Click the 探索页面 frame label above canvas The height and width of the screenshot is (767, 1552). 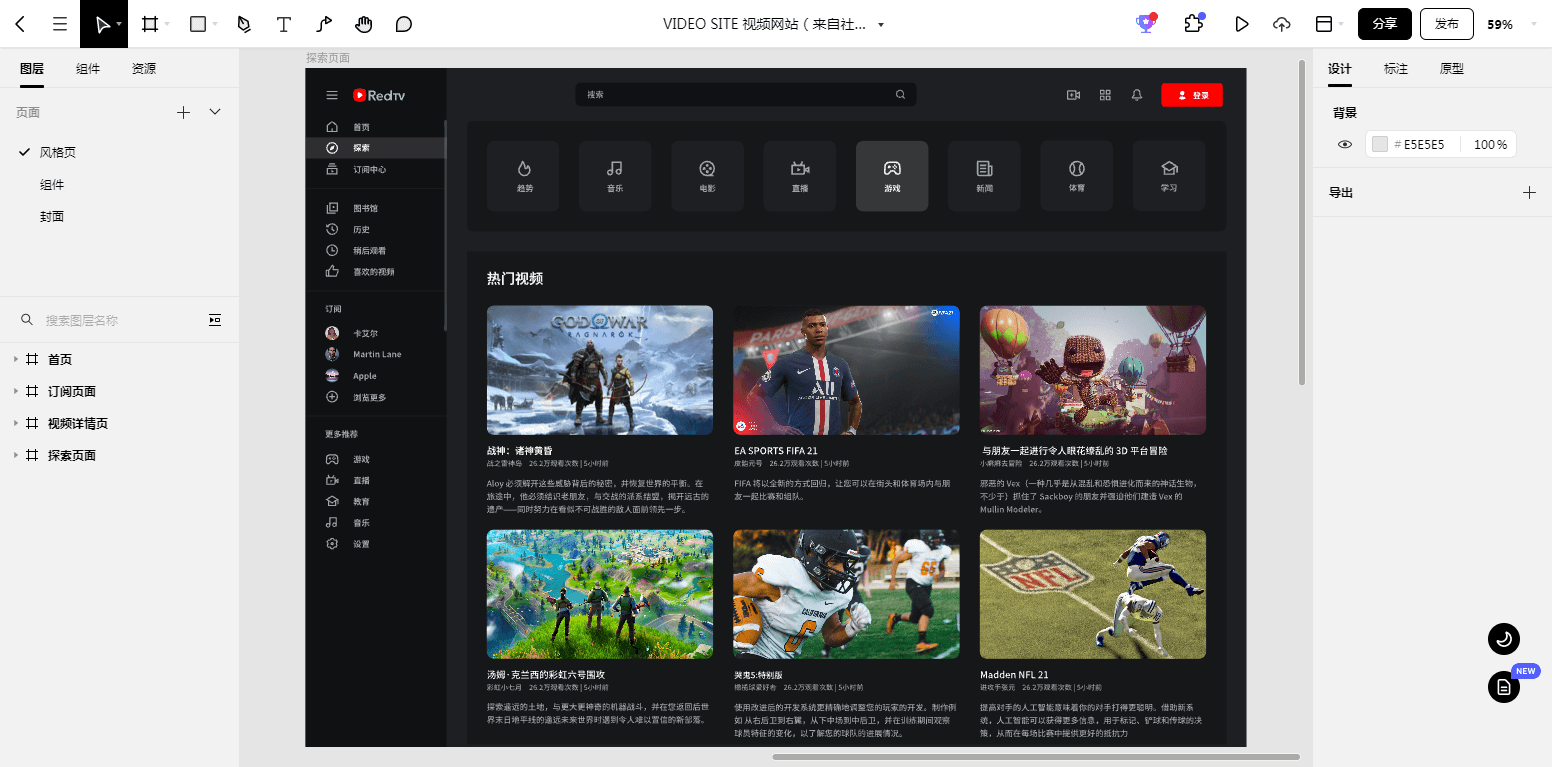328,58
